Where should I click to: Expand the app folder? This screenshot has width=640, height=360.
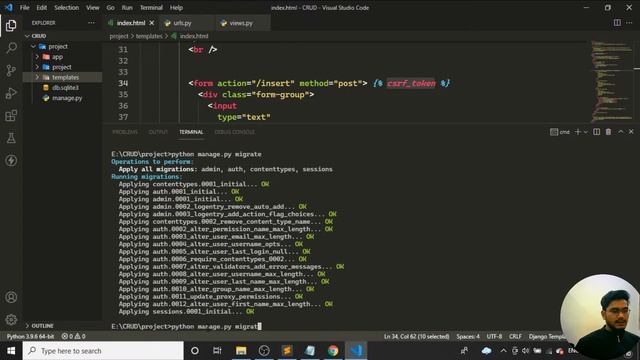click(62, 57)
